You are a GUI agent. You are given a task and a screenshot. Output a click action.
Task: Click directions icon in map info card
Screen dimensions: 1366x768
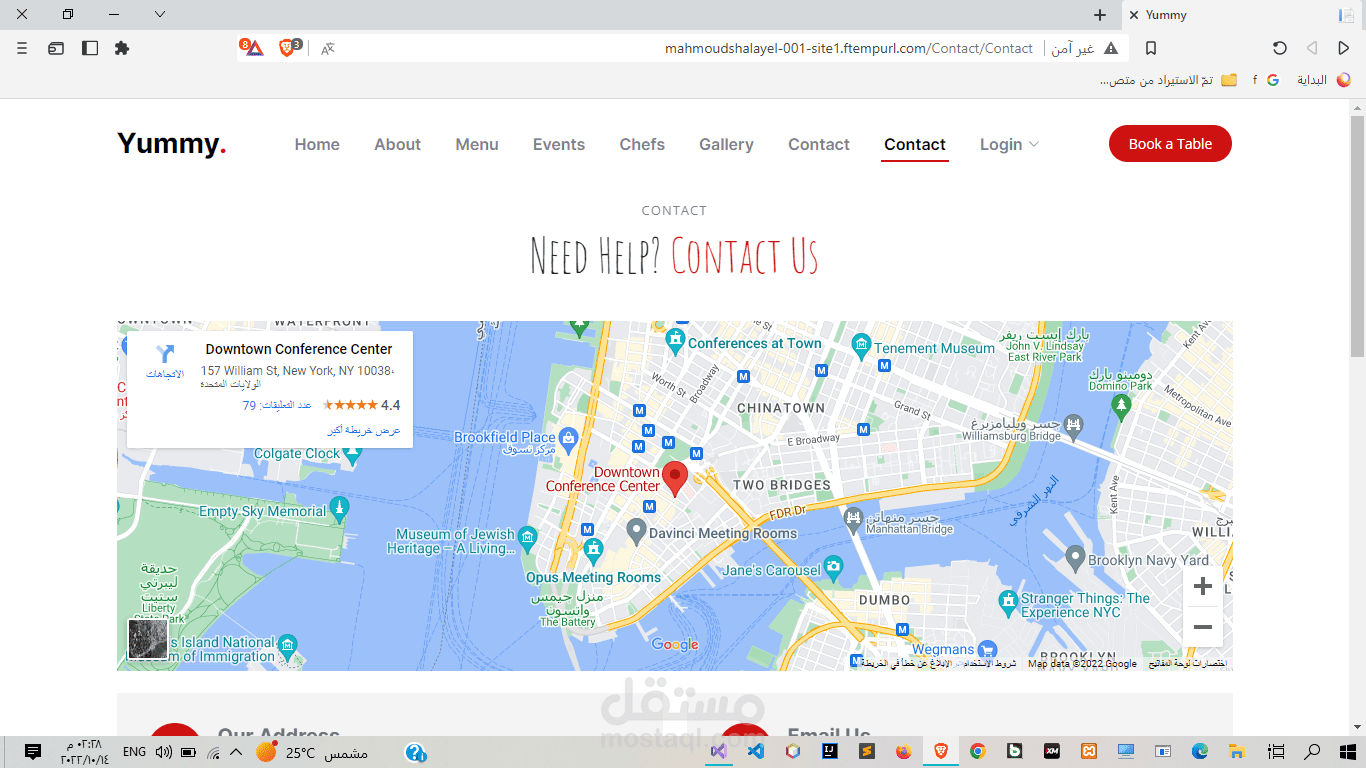coord(165,354)
